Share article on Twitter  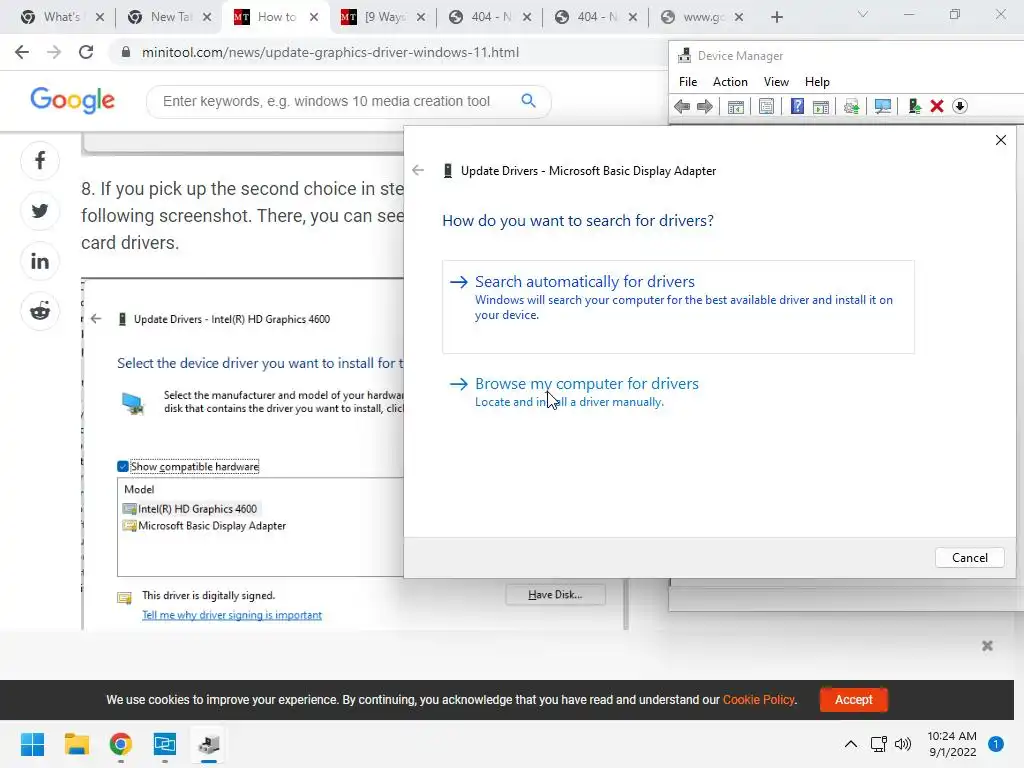click(x=40, y=211)
